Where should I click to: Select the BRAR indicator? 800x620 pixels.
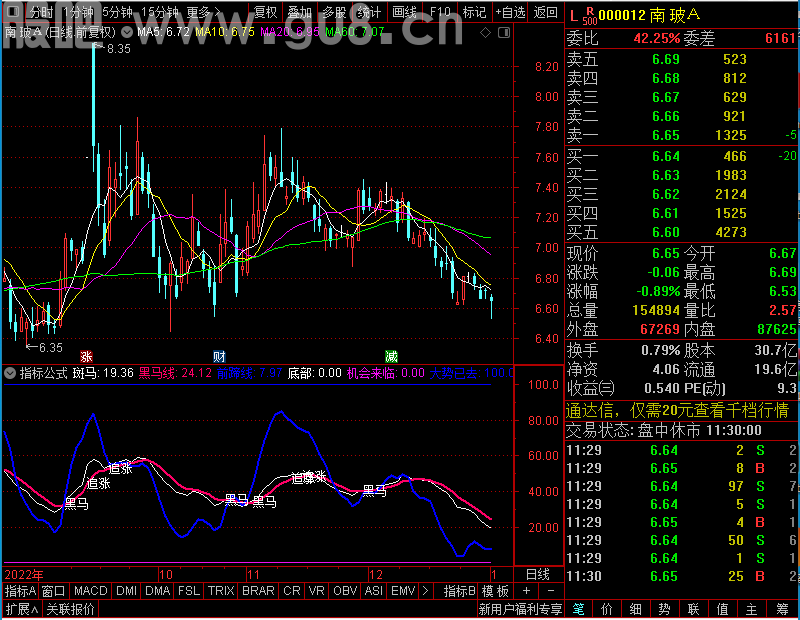[x=258, y=591]
